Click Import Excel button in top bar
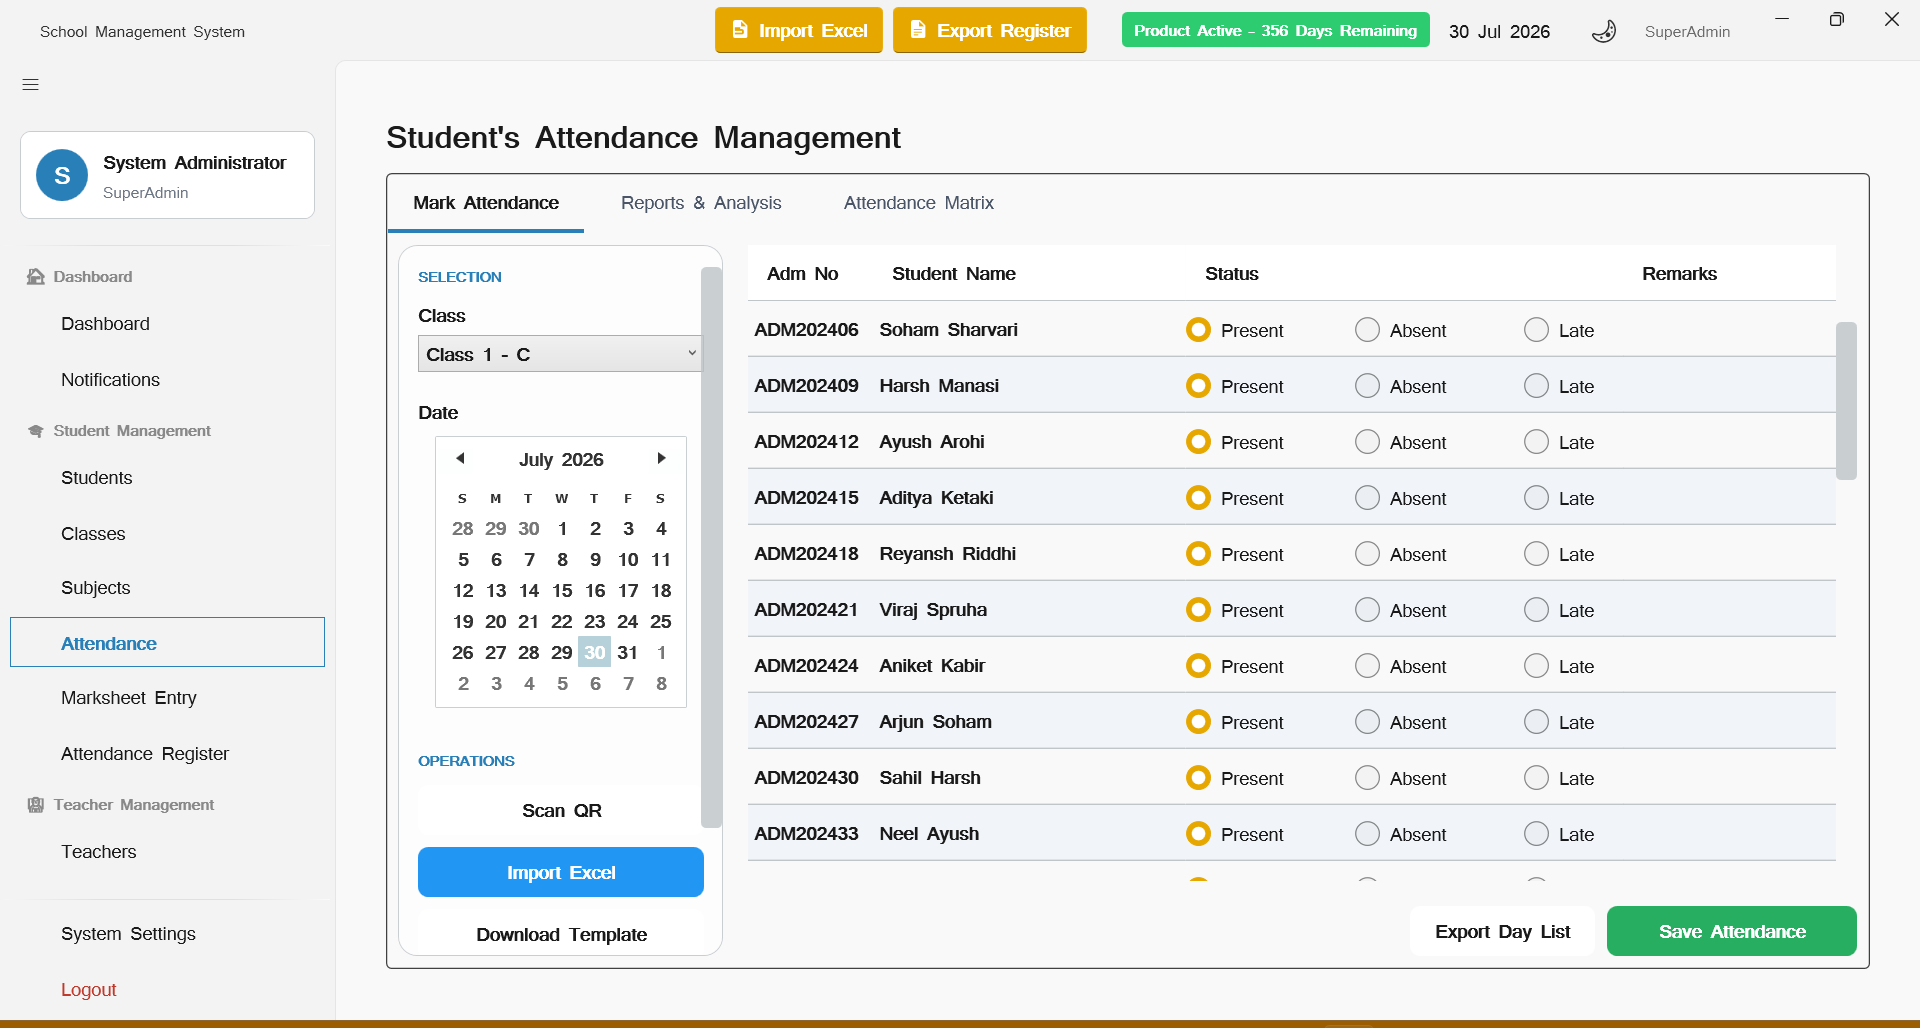1920x1028 pixels. tap(798, 30)
